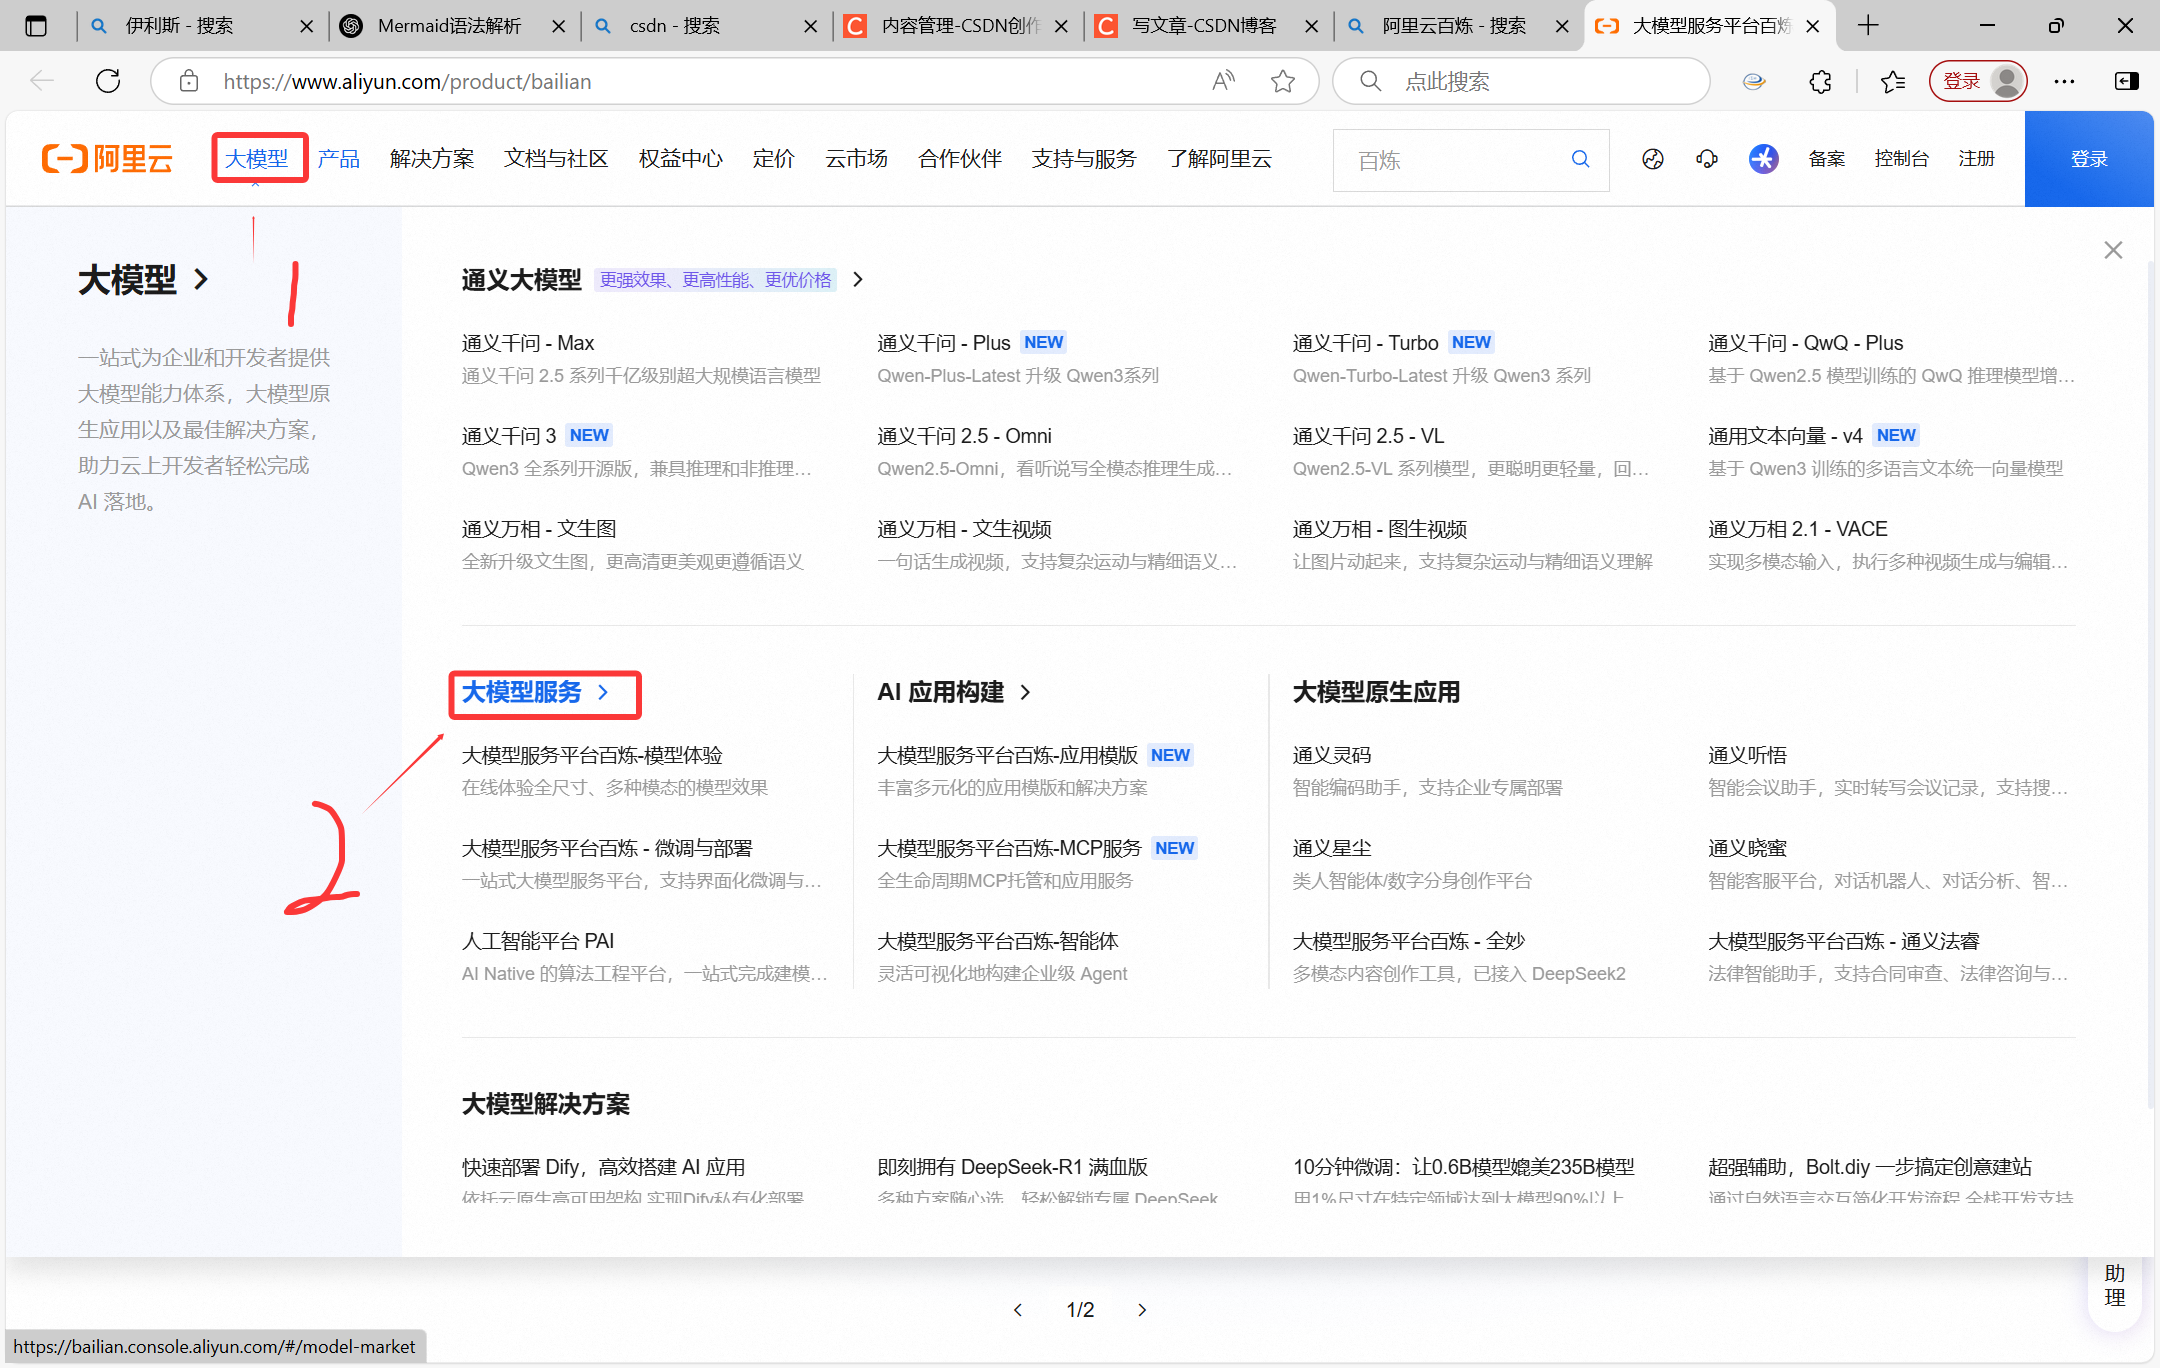The image size is (2160, 1368).
Task: Click the read aloud icon in address bar
Action: click(x=1223, y=81)
